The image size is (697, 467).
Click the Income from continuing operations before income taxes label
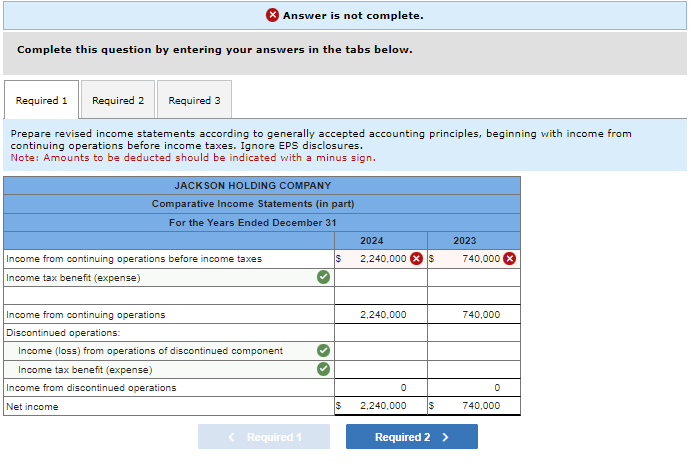coord(134,259)
